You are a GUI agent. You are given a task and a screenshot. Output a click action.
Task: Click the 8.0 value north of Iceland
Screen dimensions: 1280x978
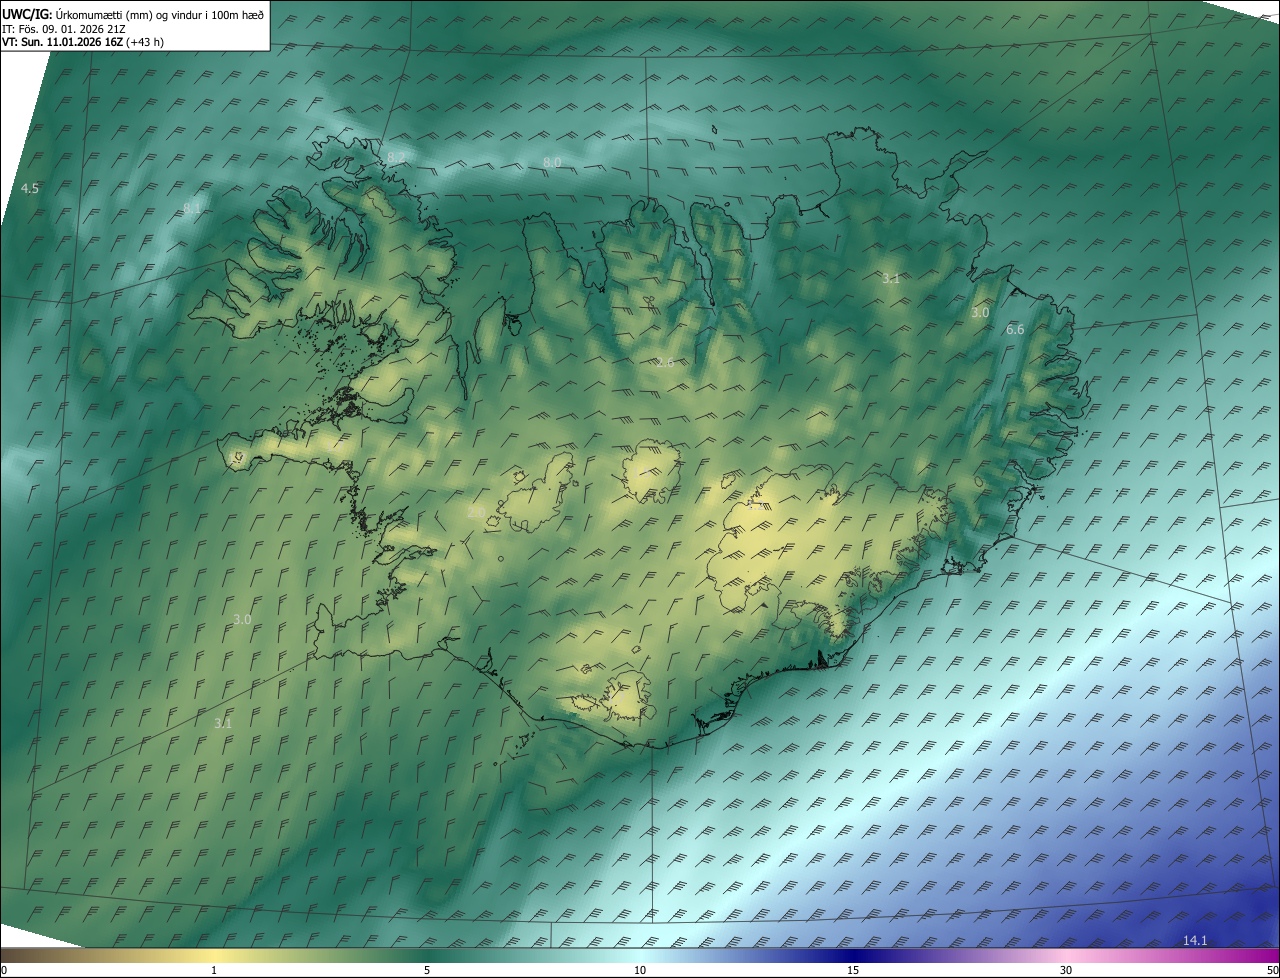tap(552, 162)
